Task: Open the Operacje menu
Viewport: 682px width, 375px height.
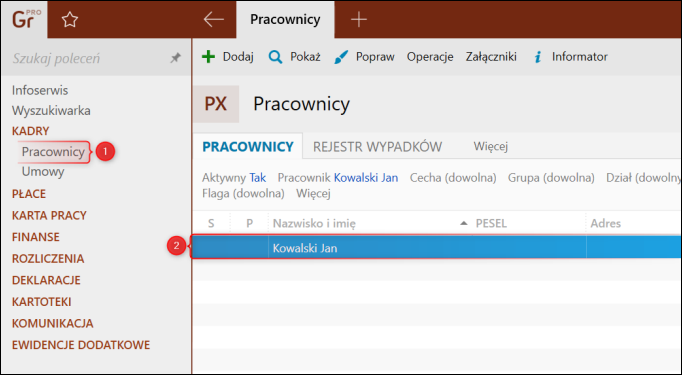Action: (430, 57)
